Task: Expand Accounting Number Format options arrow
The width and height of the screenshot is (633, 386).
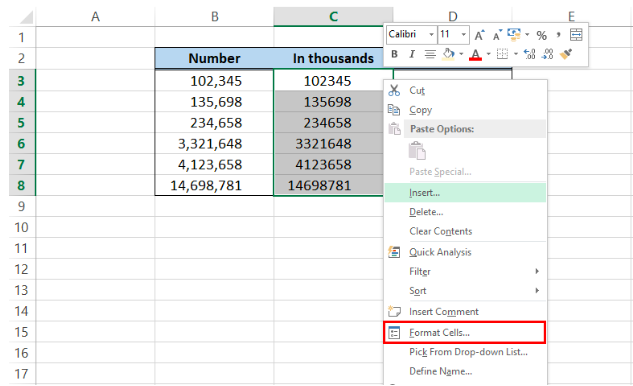Action: point(527,35)
